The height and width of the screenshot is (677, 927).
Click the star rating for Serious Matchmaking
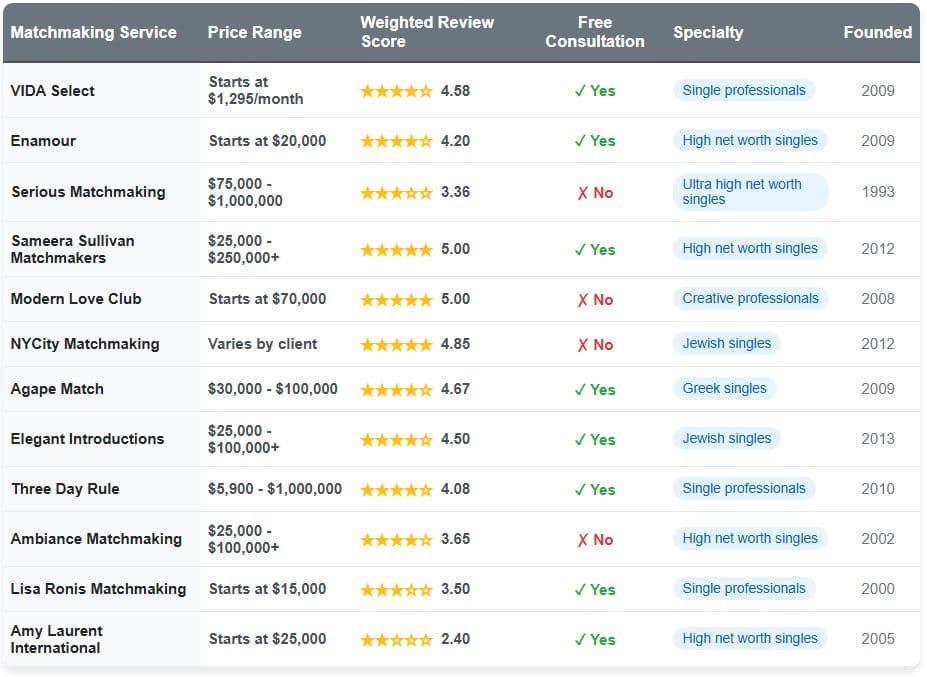click(396, 192)
